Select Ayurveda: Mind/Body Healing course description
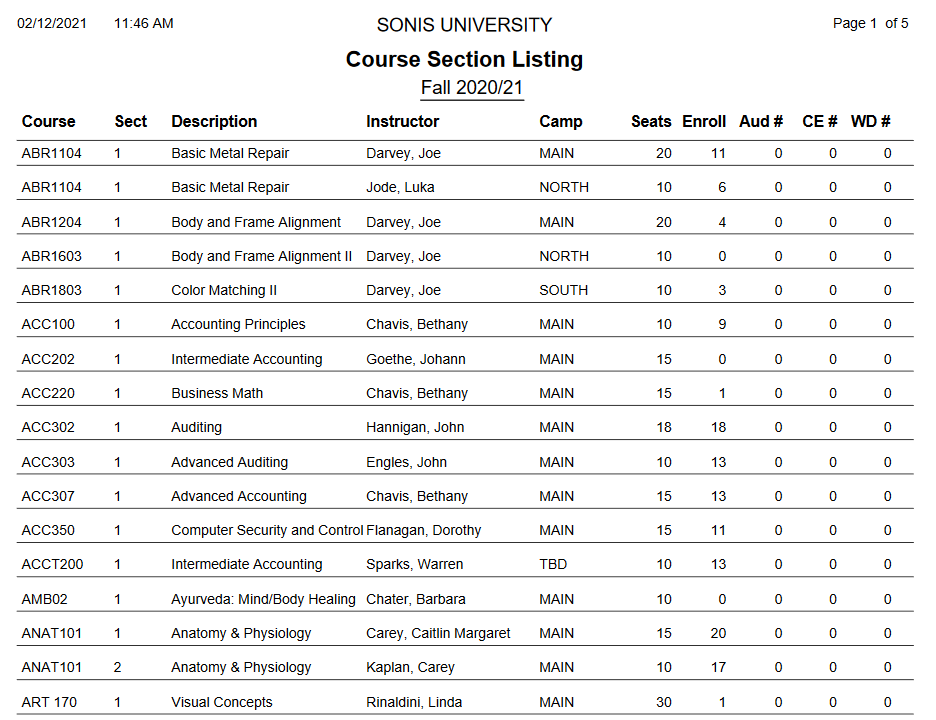The height and width of the screenshot is (720, 936). 263,599
